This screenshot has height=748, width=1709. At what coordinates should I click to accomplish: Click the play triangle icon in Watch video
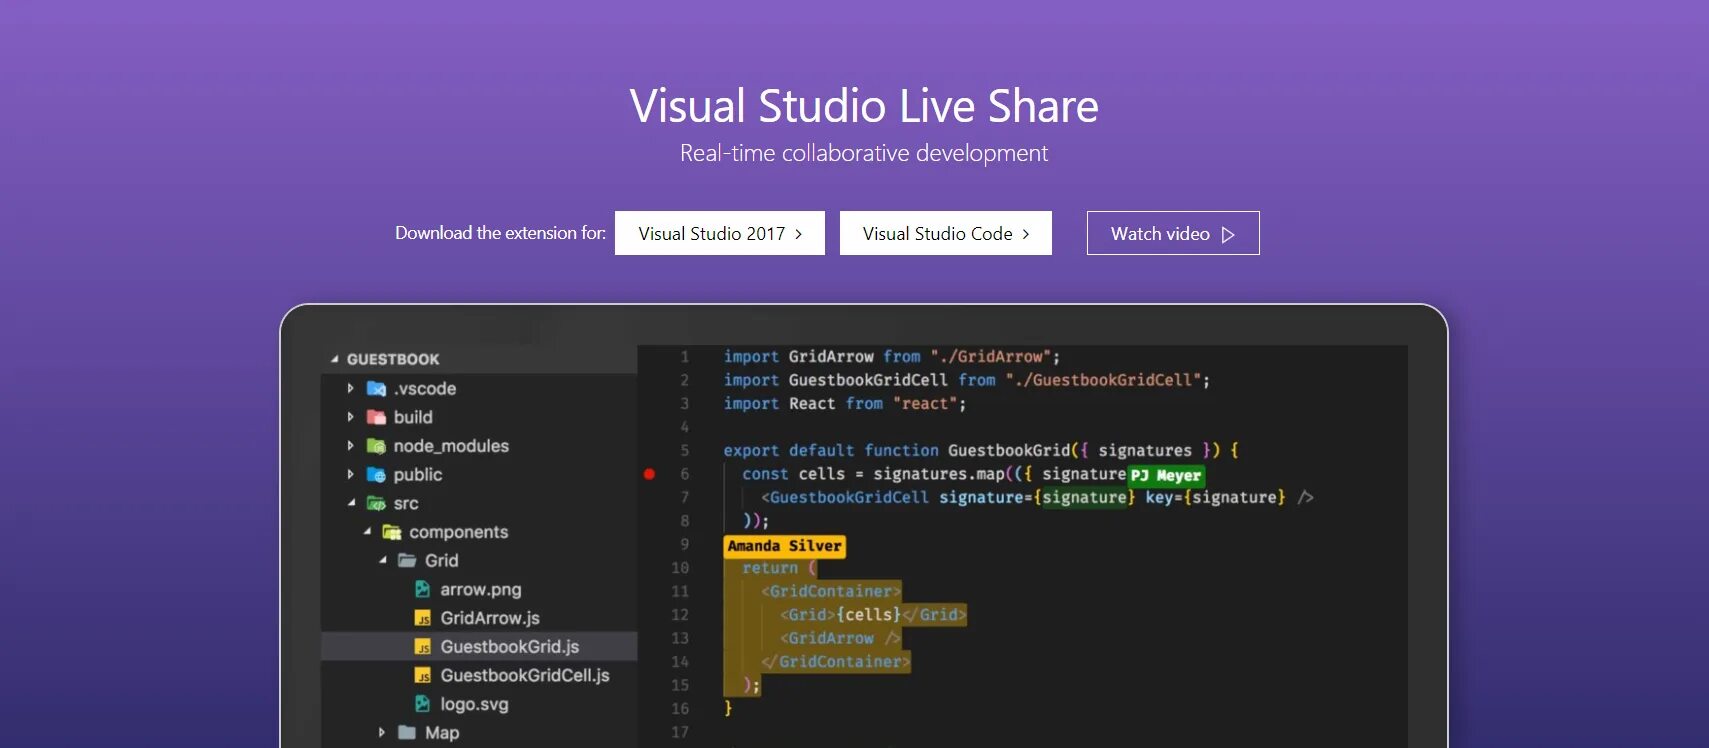(x=1228, y=234)
